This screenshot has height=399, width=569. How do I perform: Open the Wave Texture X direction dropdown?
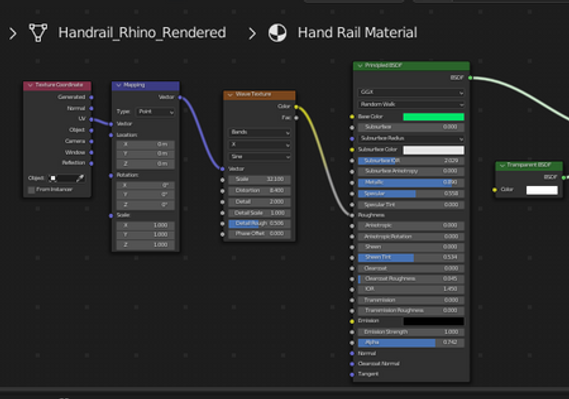click(259, 144)
